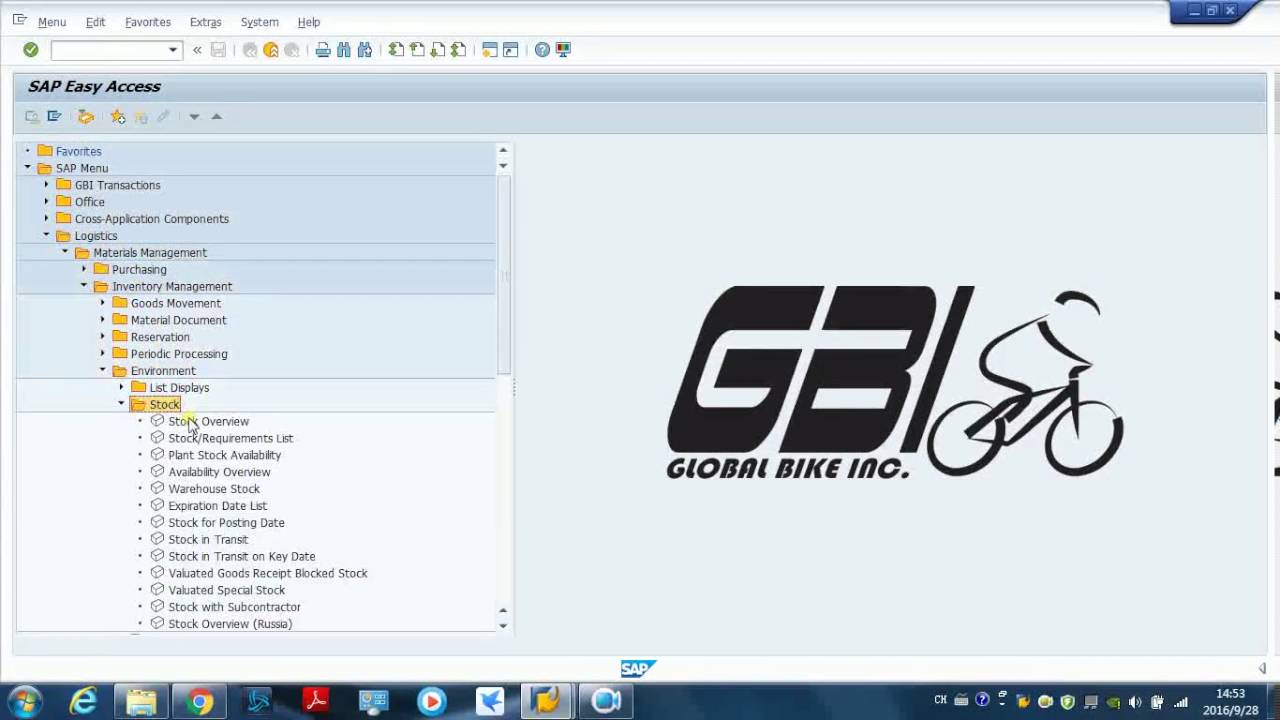Image resolution: width=1280 pixels, height=720 pixels.
Task: Click the SAP Menu icon
Action: [x=54, y=117]
